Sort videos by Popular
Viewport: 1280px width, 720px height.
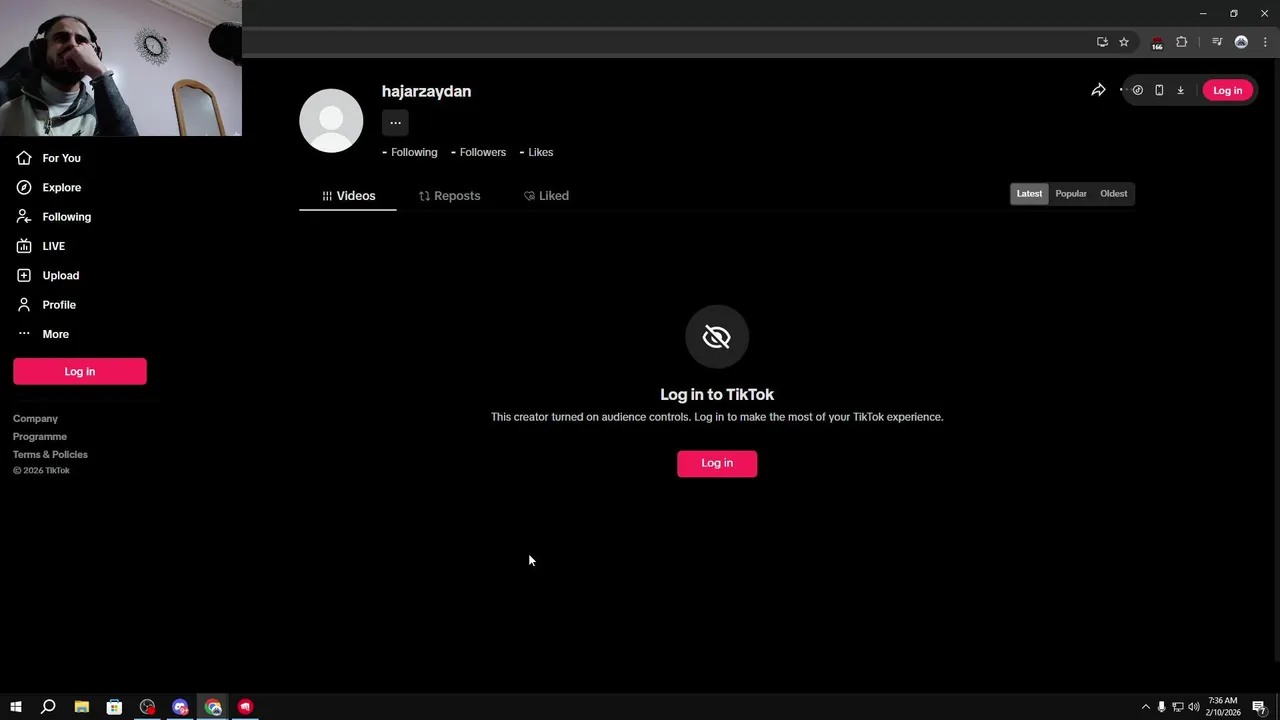click(1071, 194)
